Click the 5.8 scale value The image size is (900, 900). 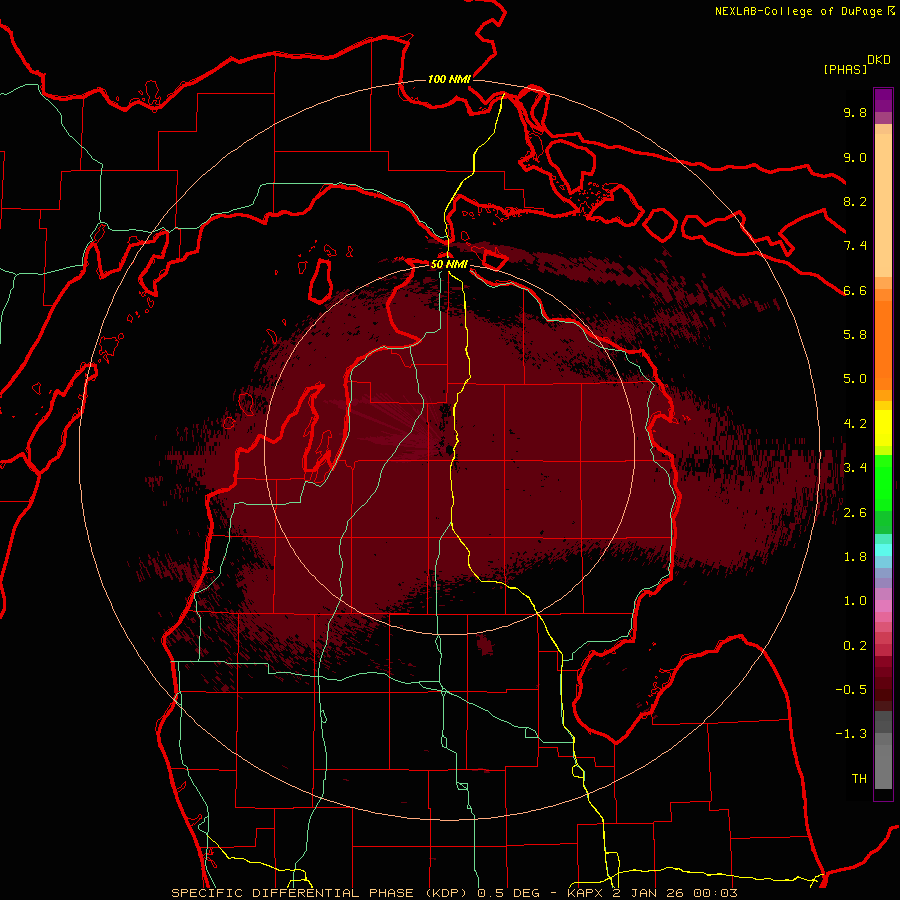coord(855,335)
